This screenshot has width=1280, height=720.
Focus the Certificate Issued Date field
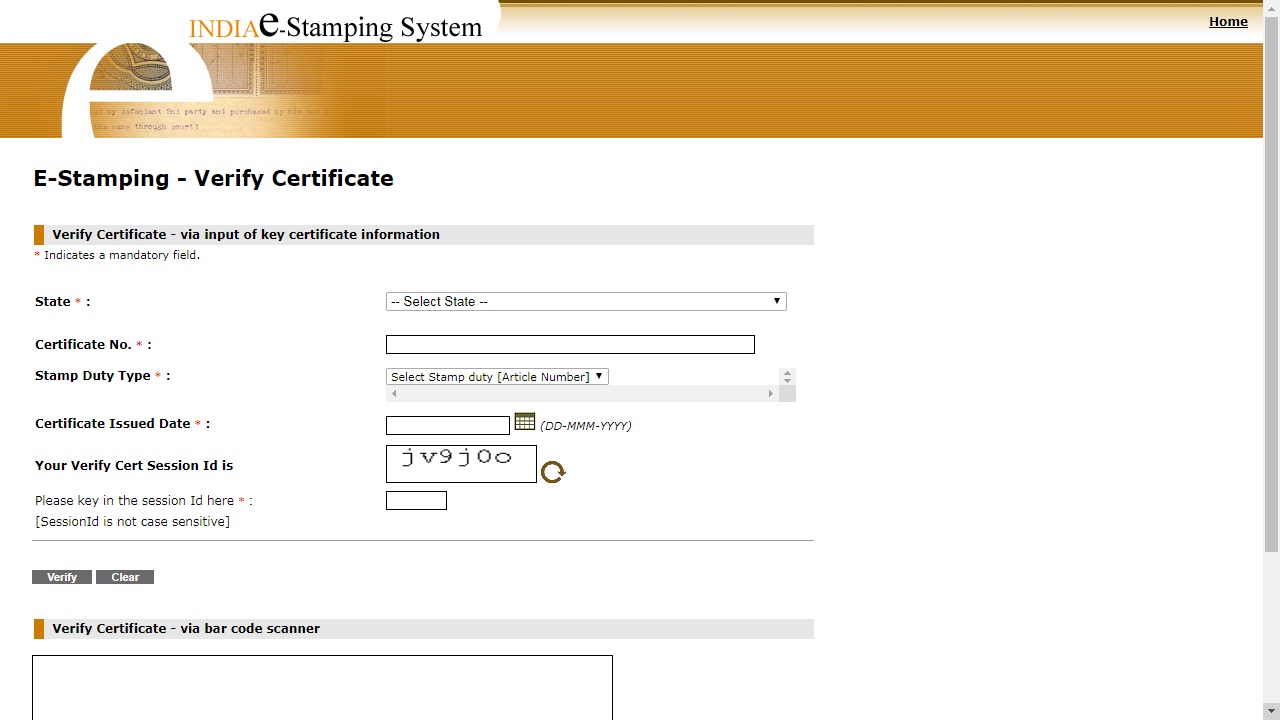coord(447,425)
